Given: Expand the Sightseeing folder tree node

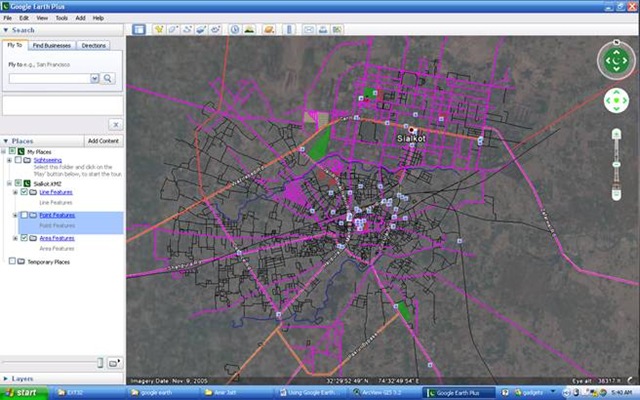Looking at the screenshot, I should coord(9,160).
